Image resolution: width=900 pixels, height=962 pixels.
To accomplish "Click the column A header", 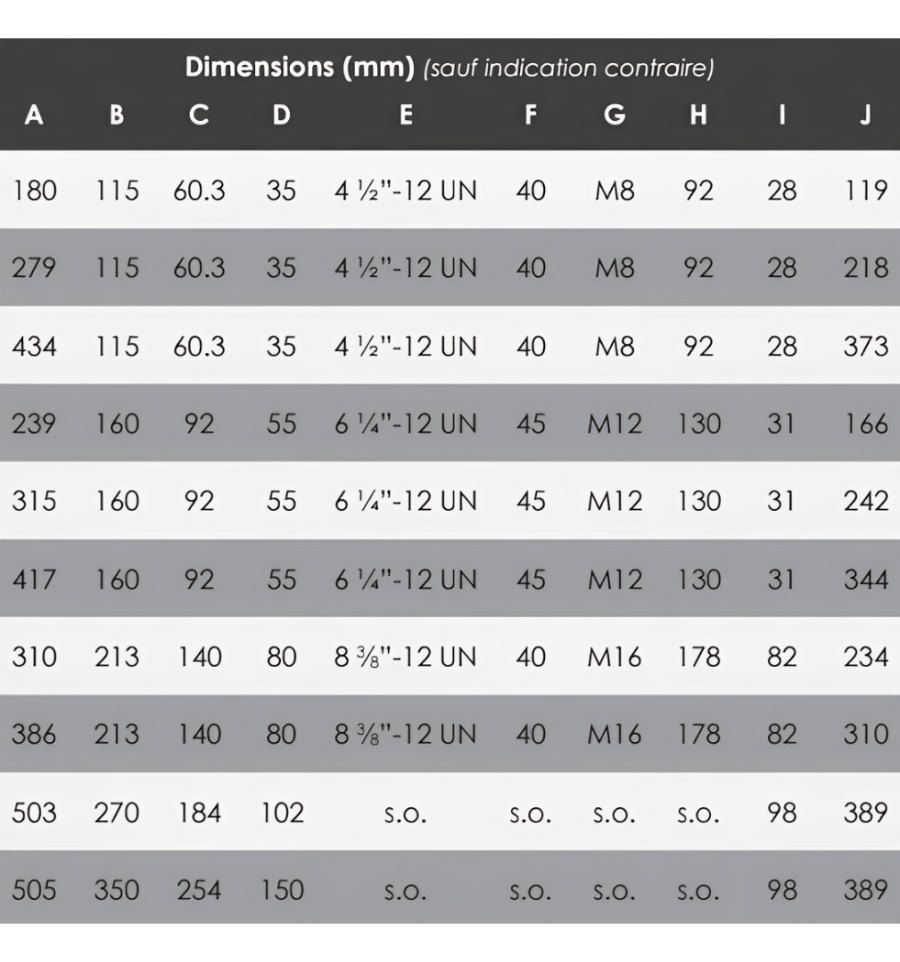I will pos(34,115).
